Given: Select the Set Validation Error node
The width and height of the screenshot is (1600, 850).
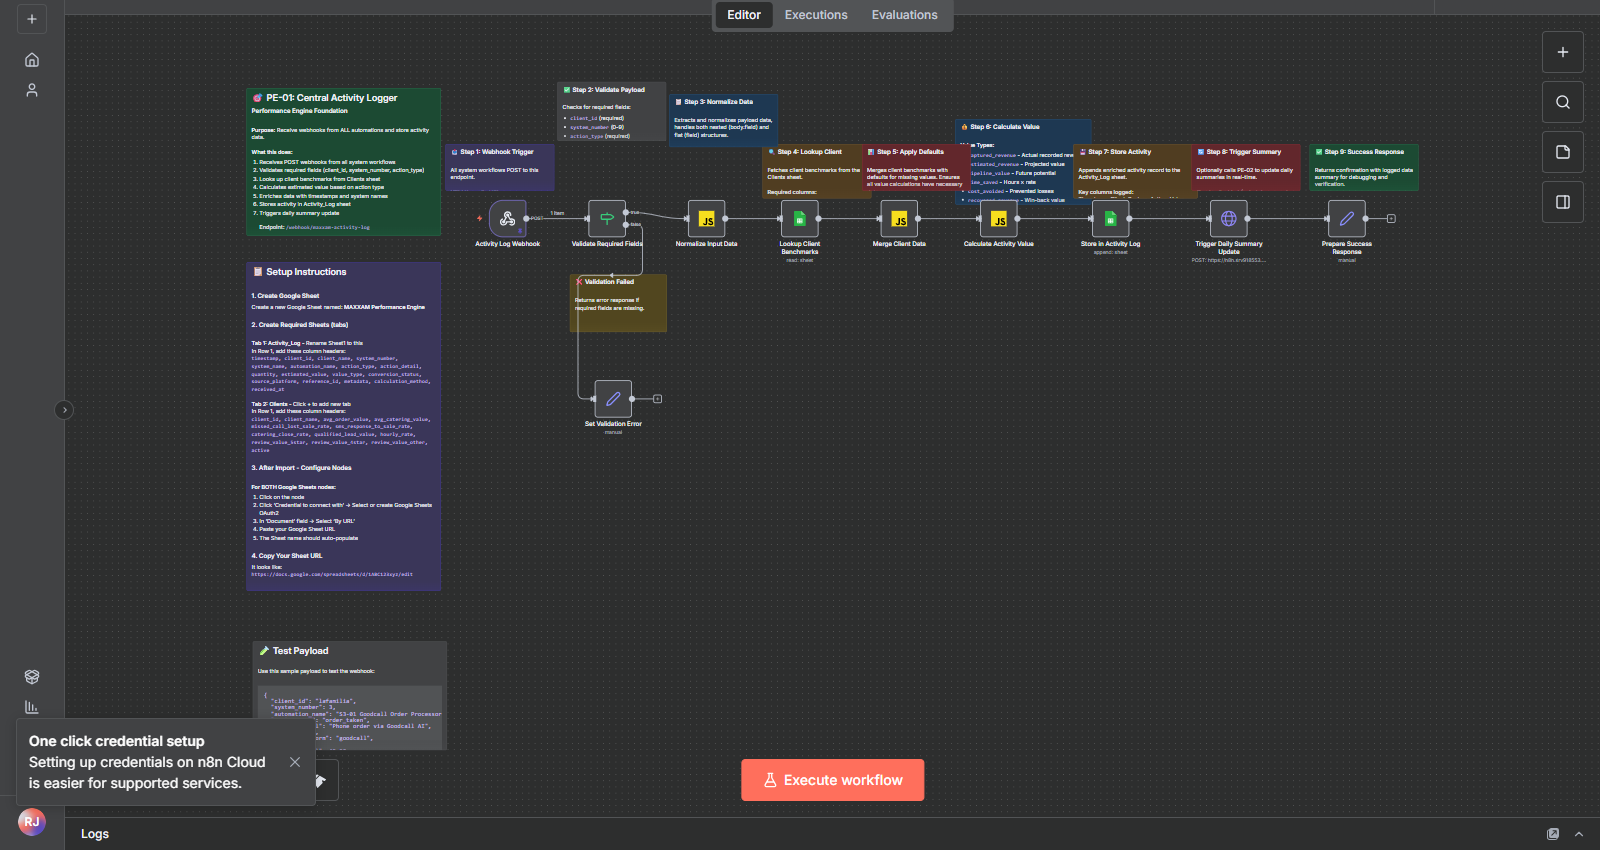Looking at the screenshot, I should pyautogui.click(x=613, y=398).
